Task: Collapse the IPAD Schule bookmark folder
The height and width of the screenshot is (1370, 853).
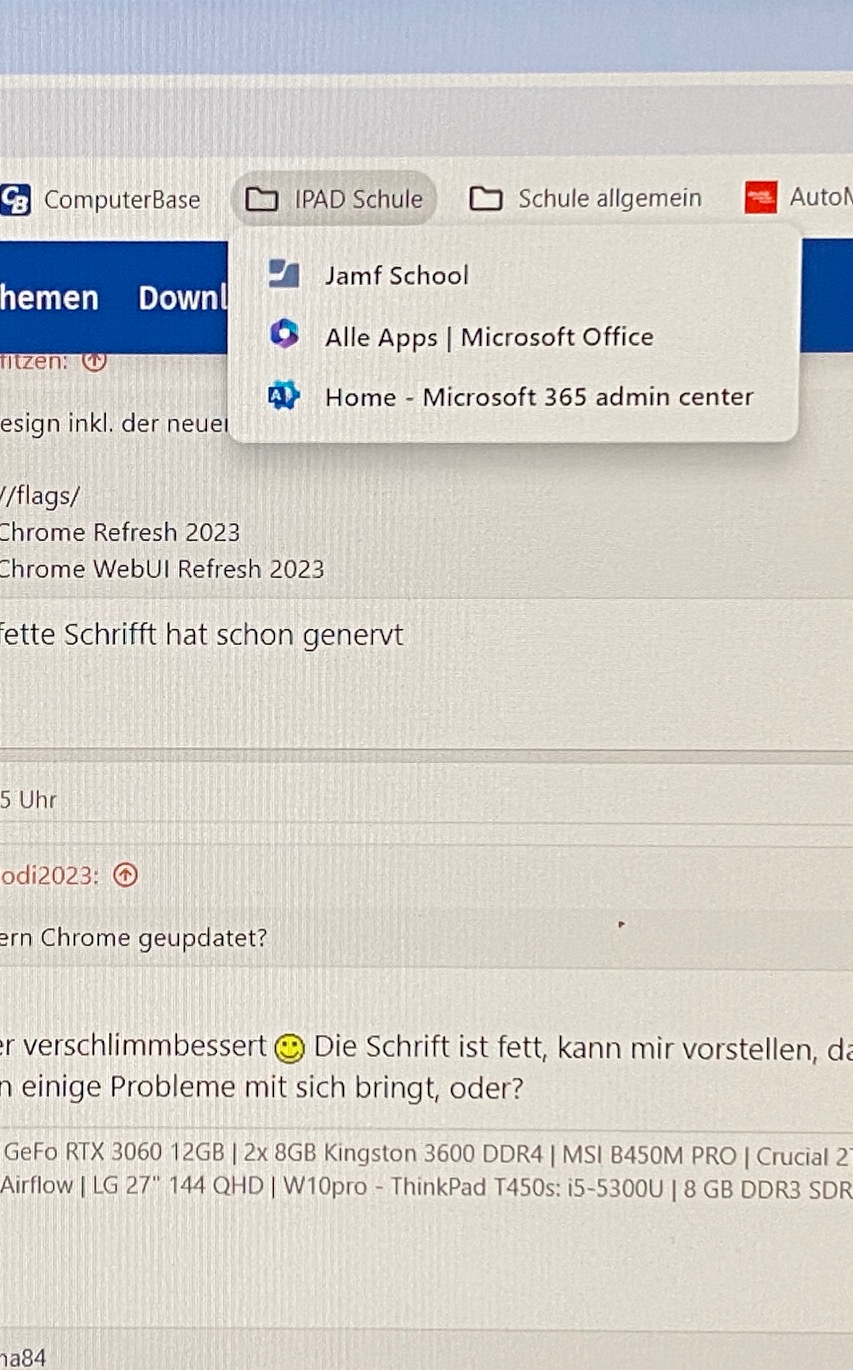Action: (334, 199)
